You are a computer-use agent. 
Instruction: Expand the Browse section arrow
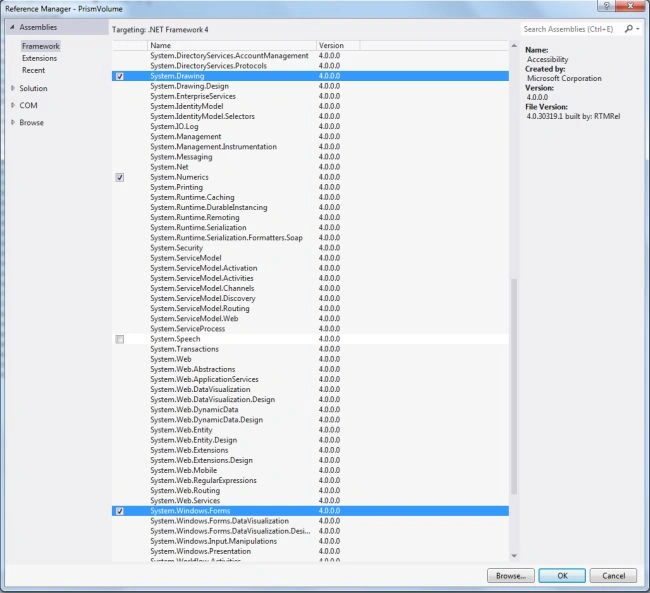12,122
